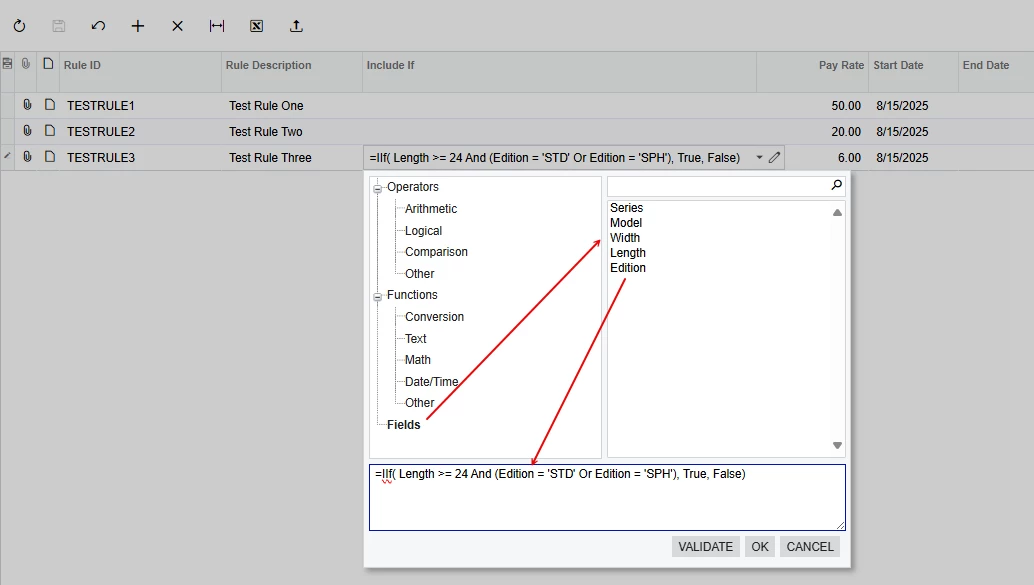Screen dimensions: 1034x585
Task: Click the VALIDATE button
Action: click(705, 546)
